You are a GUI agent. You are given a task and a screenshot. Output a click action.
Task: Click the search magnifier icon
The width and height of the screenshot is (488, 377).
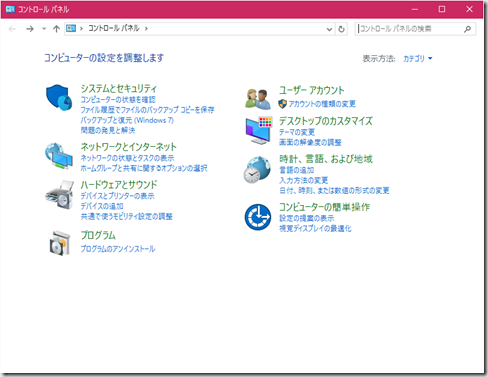tap(467, 29)
